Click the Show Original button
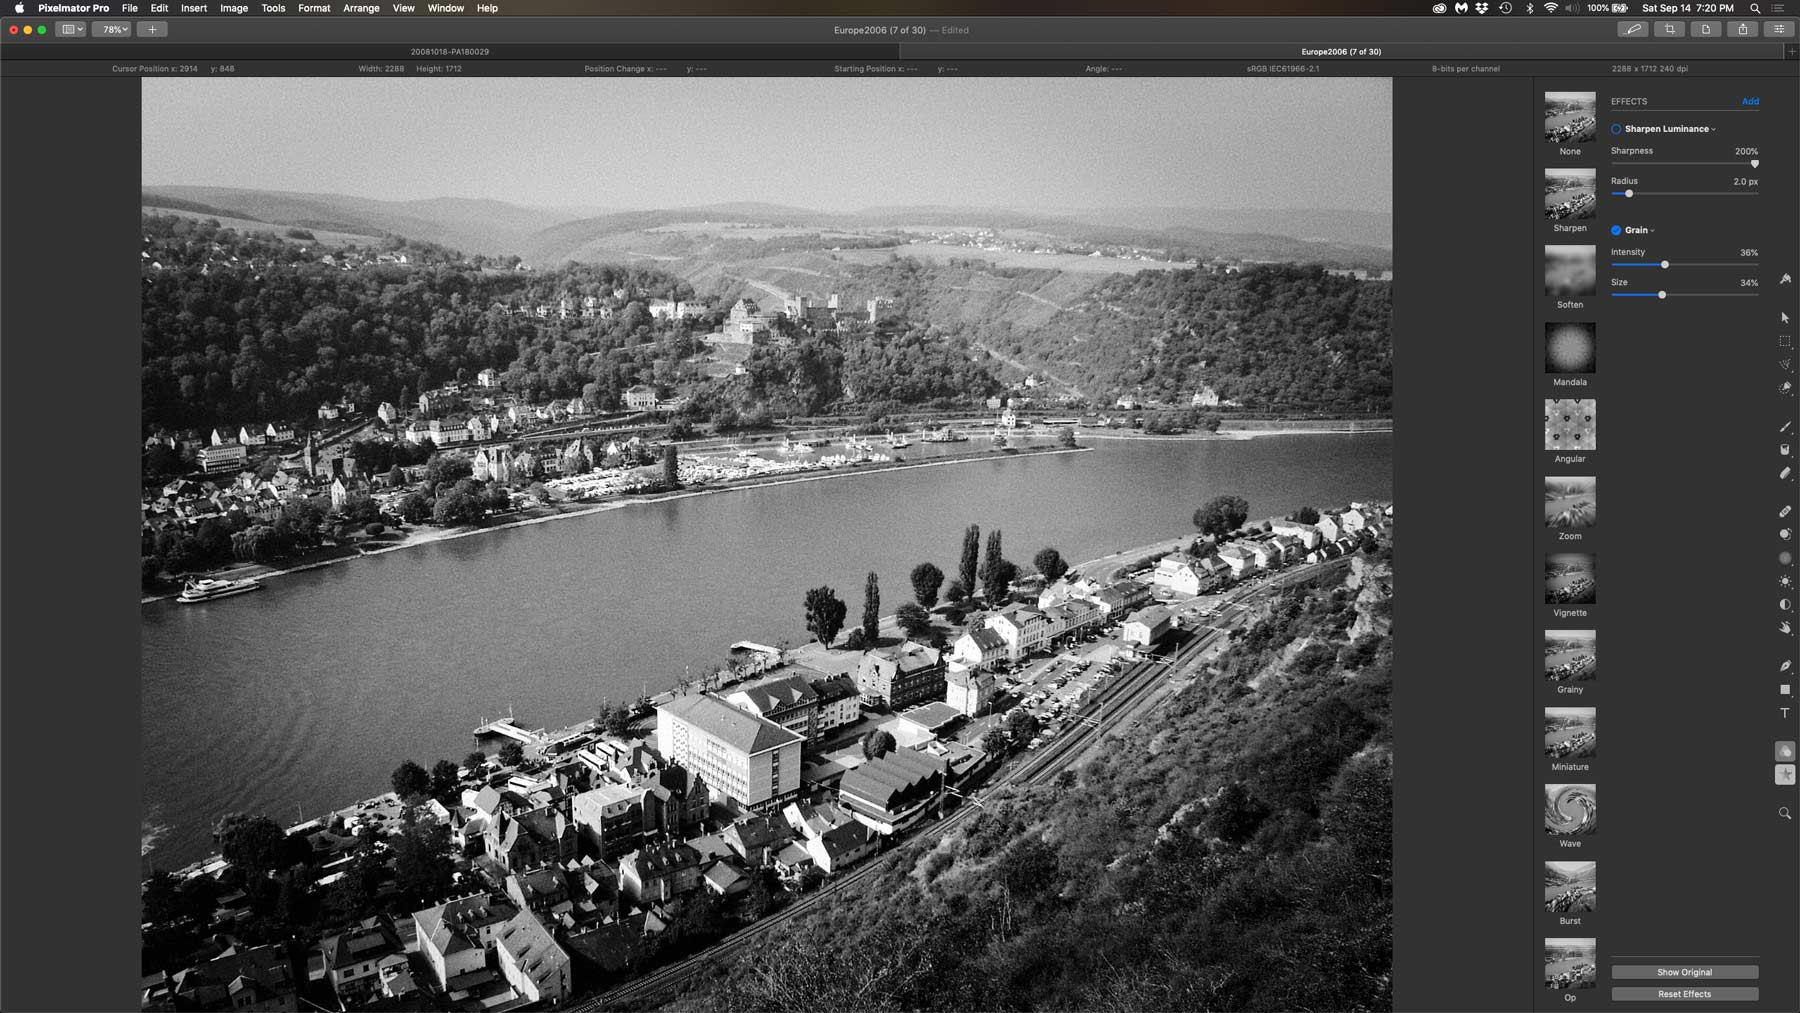The height and width of the screenshot is (1013, 1800). click(x=1685, y=972)
